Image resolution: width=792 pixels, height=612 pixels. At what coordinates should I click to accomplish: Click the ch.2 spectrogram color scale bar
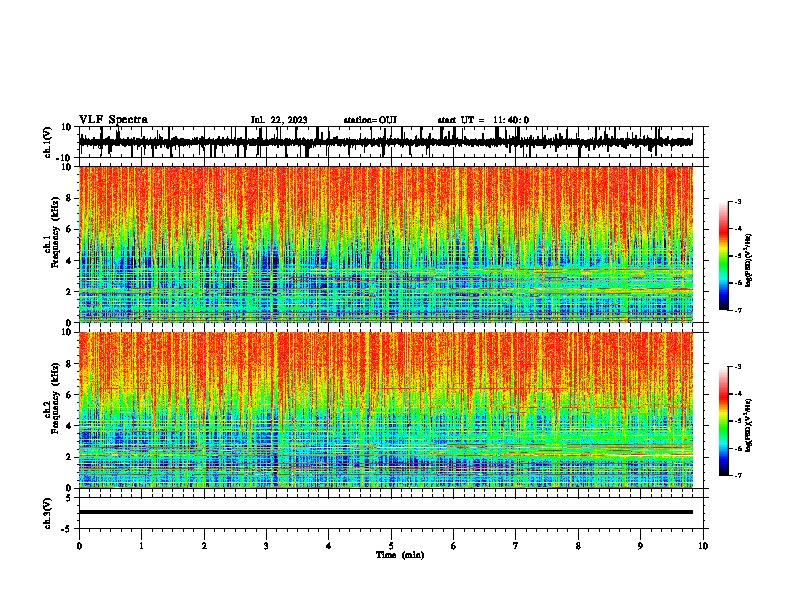click(724, 421)
